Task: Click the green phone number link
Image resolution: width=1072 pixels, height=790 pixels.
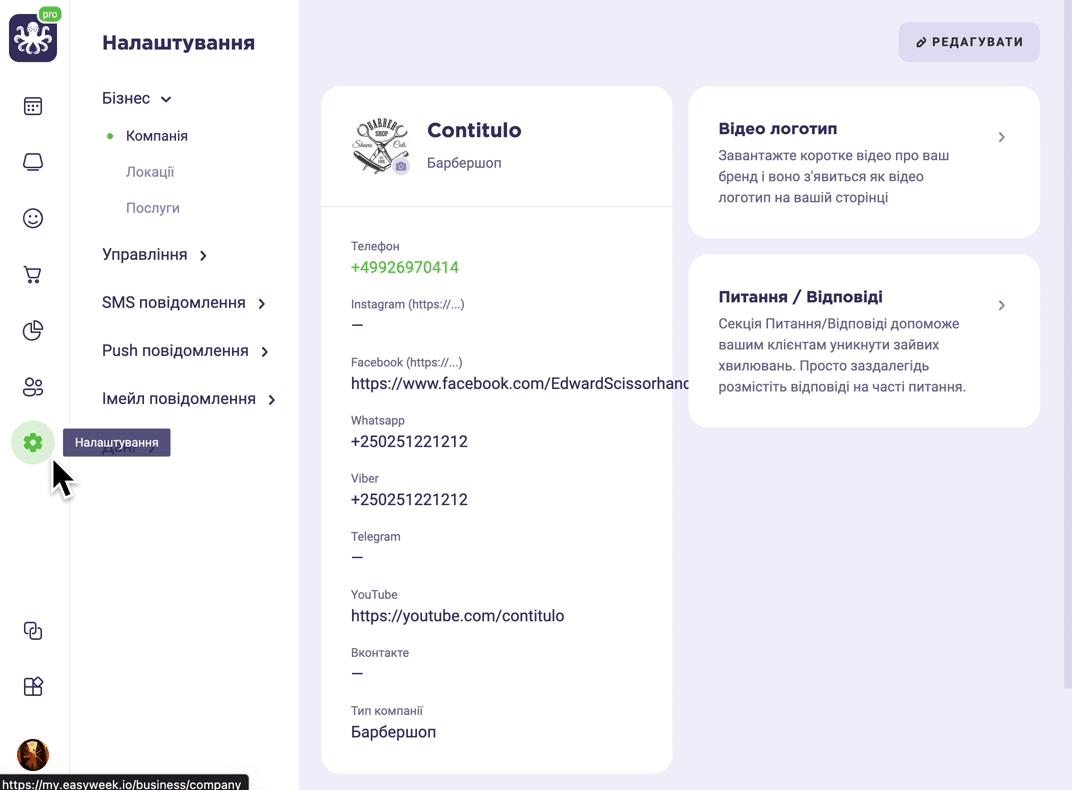Action: click(405, 267)
